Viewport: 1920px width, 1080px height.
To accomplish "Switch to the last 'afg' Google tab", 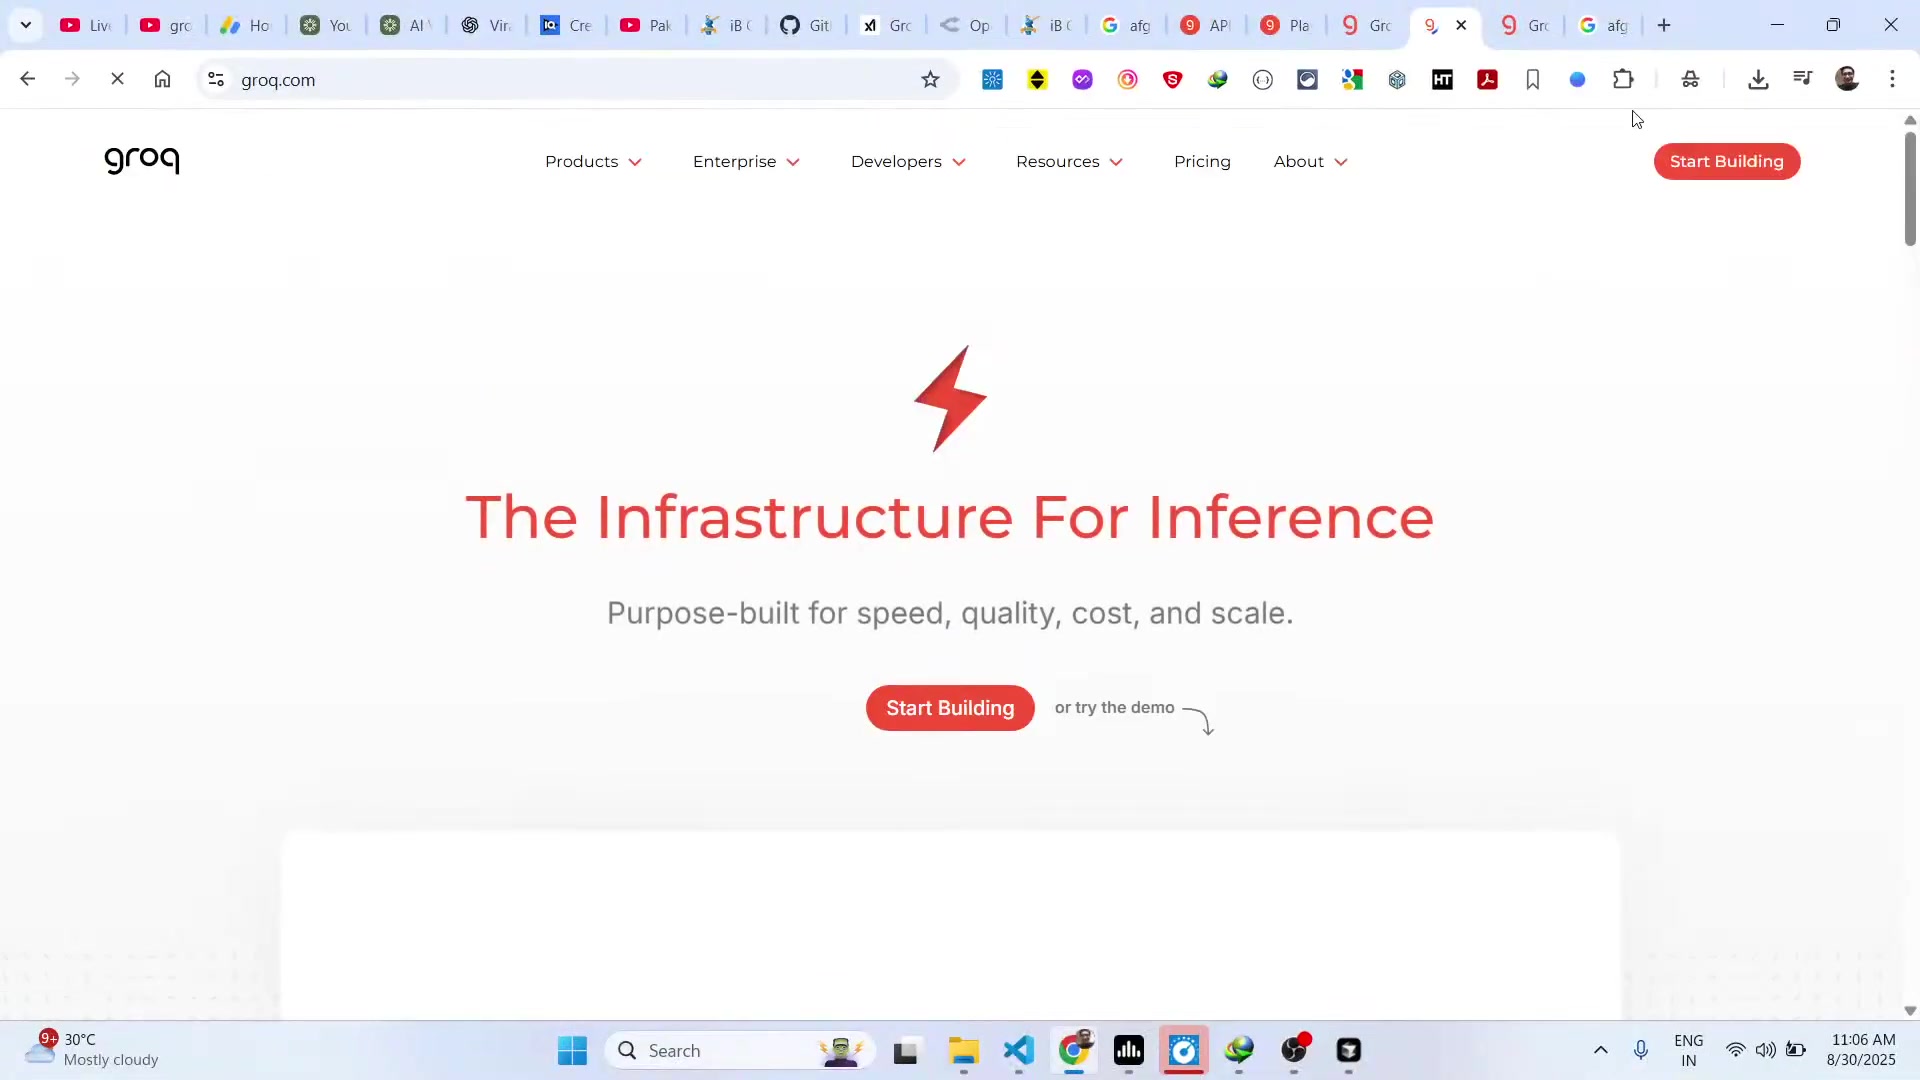I will [x=1603, y=25].
